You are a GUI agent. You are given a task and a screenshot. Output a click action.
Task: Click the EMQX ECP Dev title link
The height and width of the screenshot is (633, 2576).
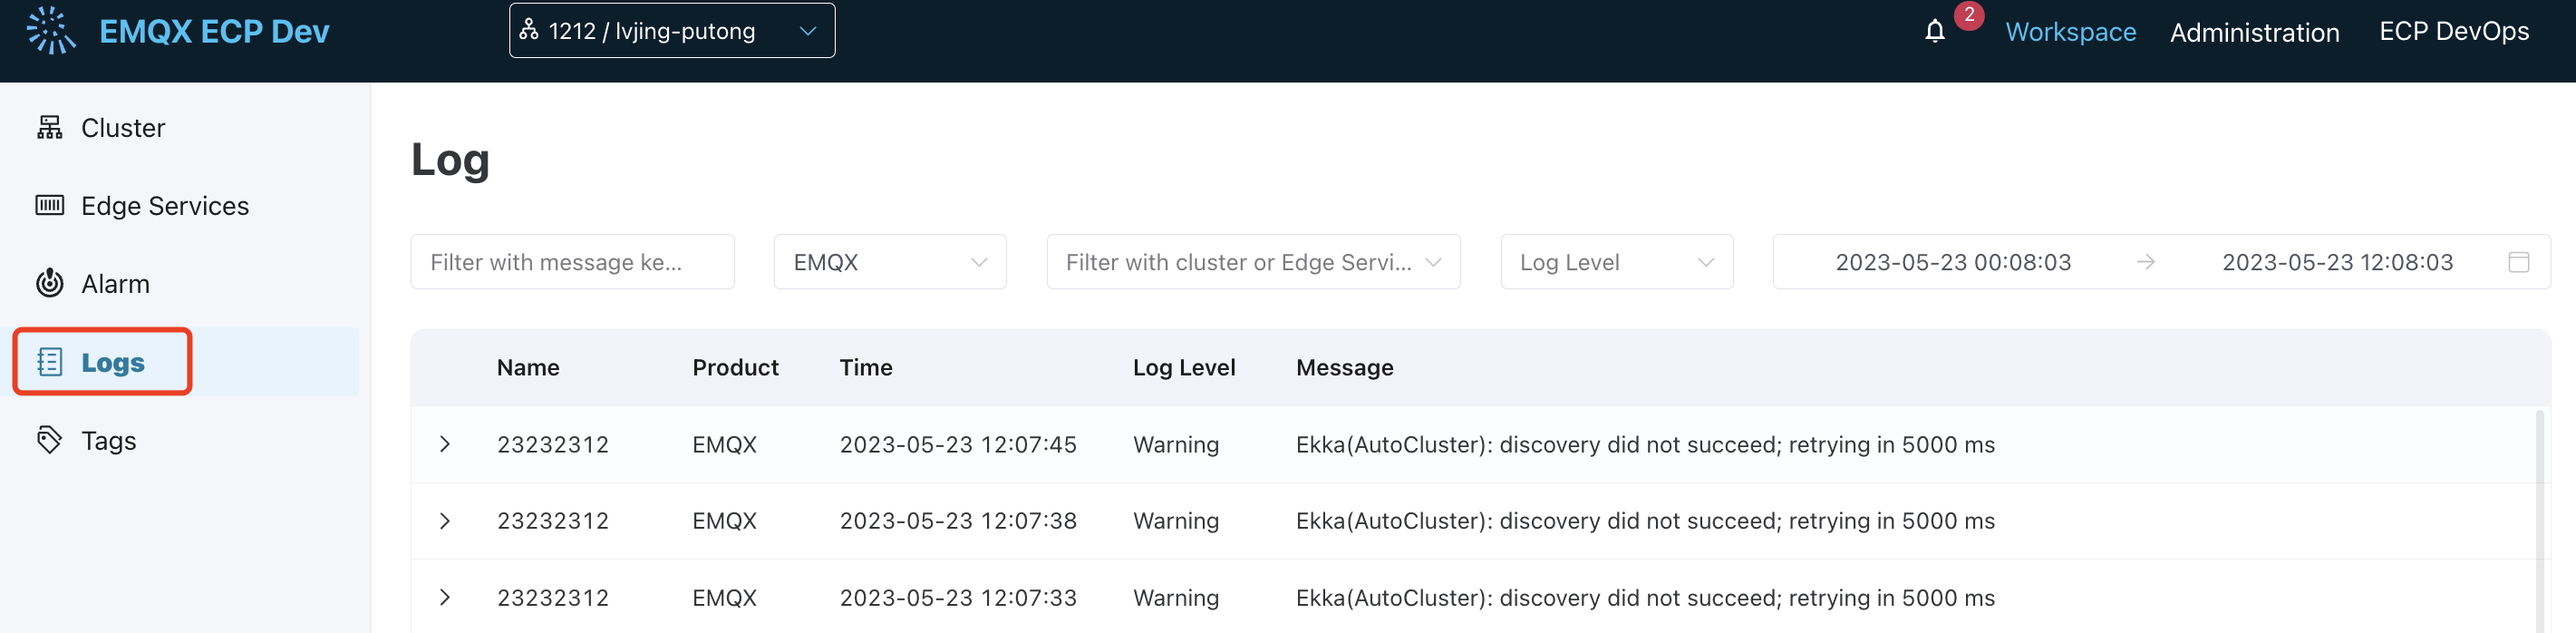[x=214, y=32]
